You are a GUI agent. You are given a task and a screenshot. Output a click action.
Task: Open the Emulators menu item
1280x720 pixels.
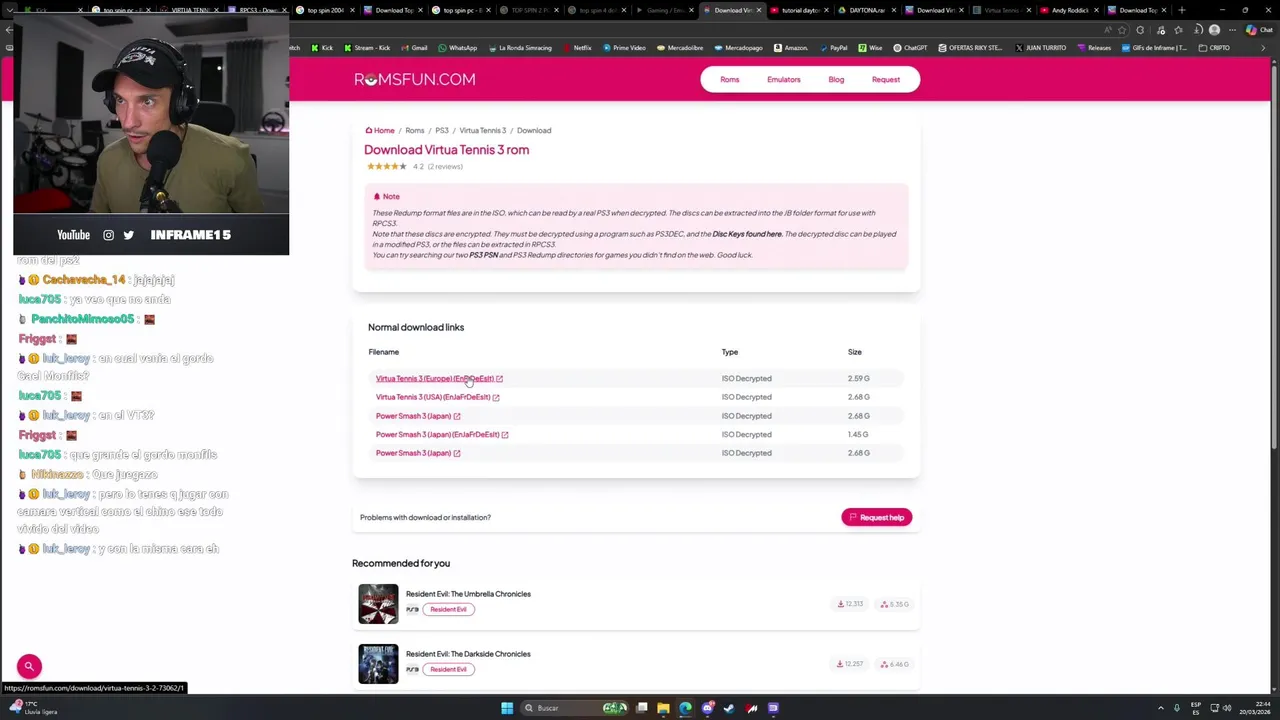pos(783,79)
